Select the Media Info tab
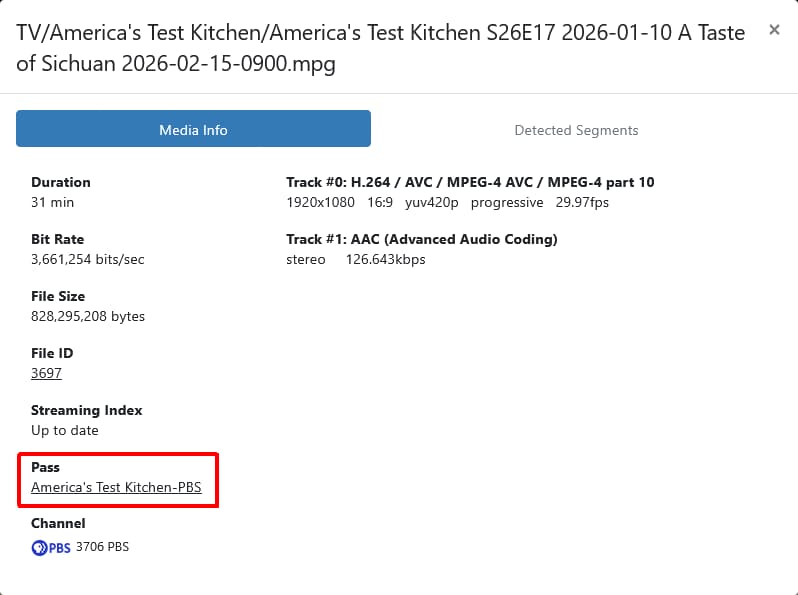798x595 pixels. coord(193,130)
